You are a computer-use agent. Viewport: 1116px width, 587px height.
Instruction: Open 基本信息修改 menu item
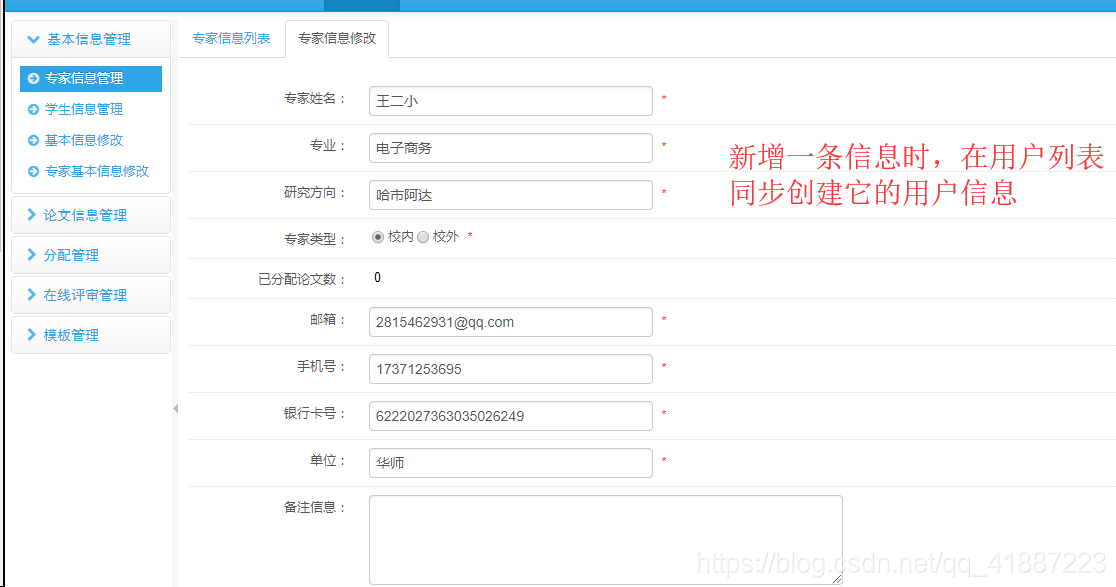coord(84,140)
